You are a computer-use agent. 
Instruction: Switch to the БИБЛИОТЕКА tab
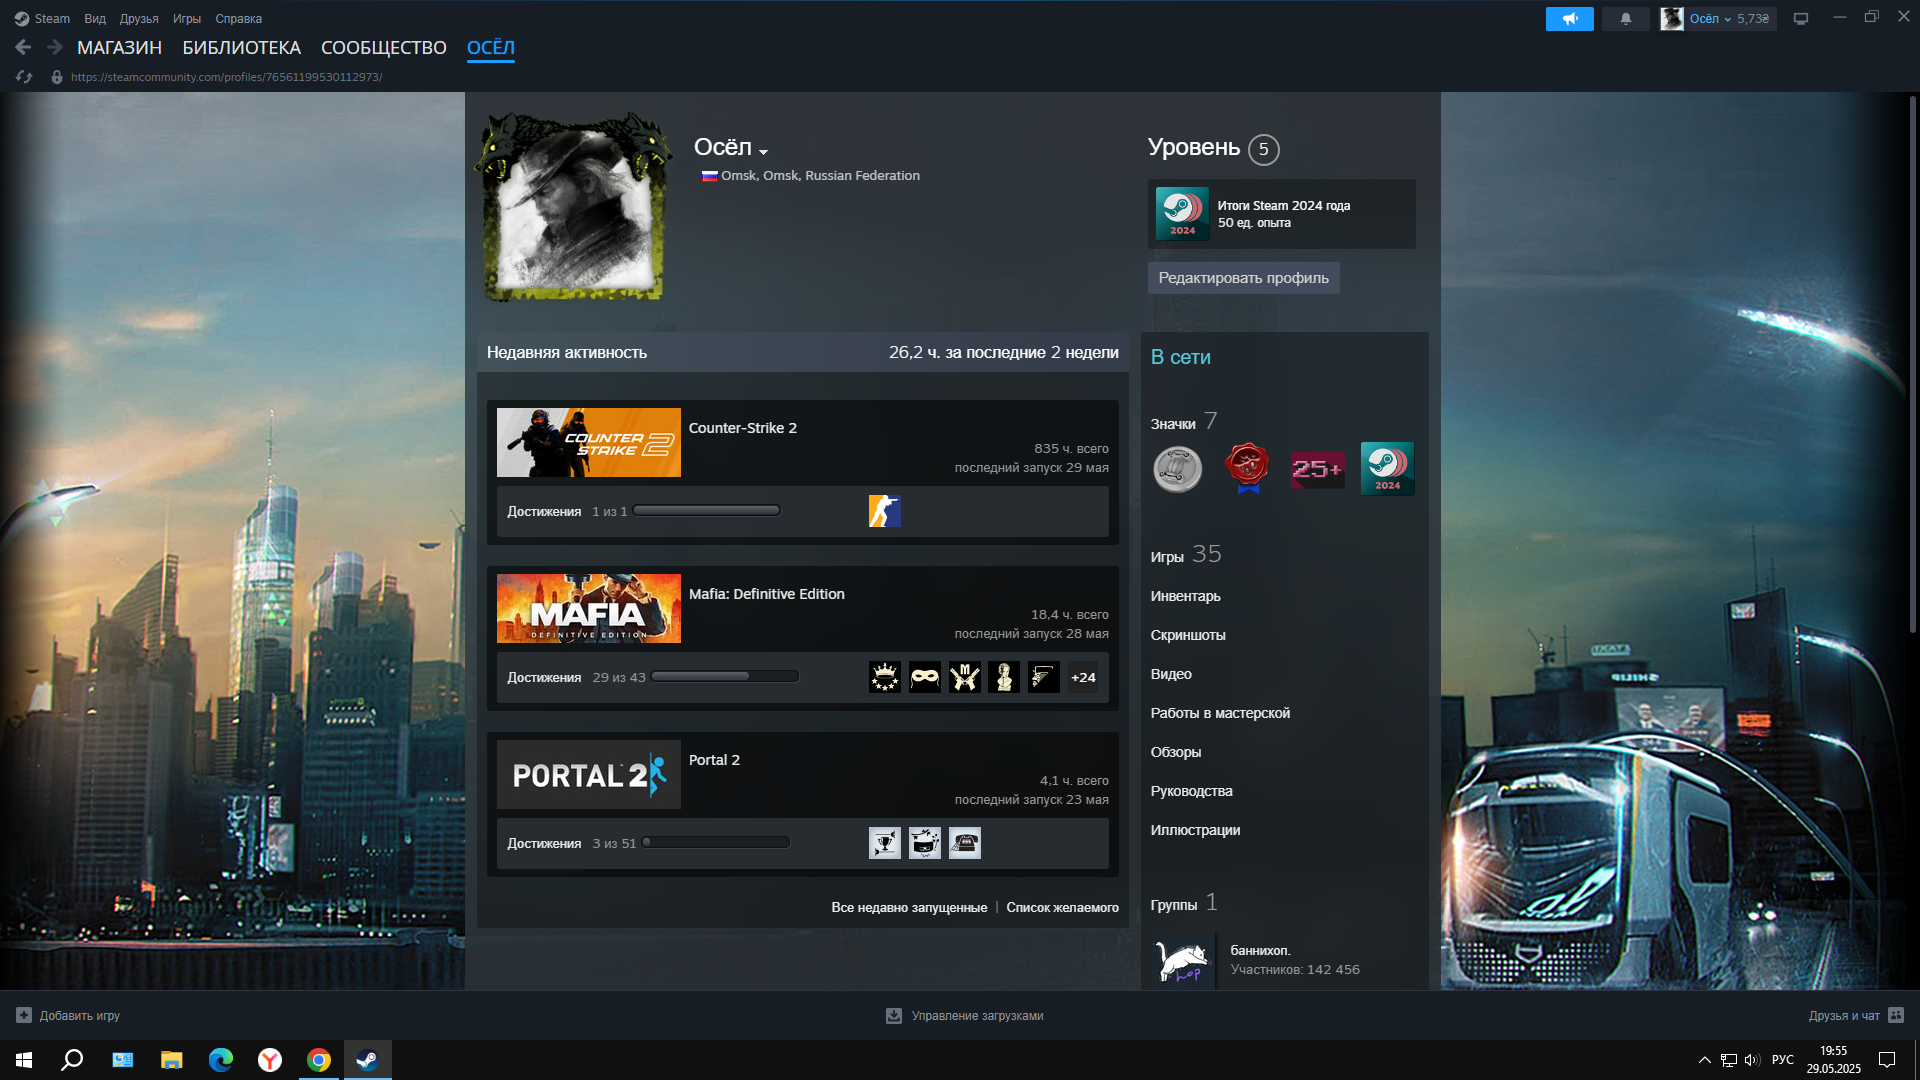click(x=241, y=48)
